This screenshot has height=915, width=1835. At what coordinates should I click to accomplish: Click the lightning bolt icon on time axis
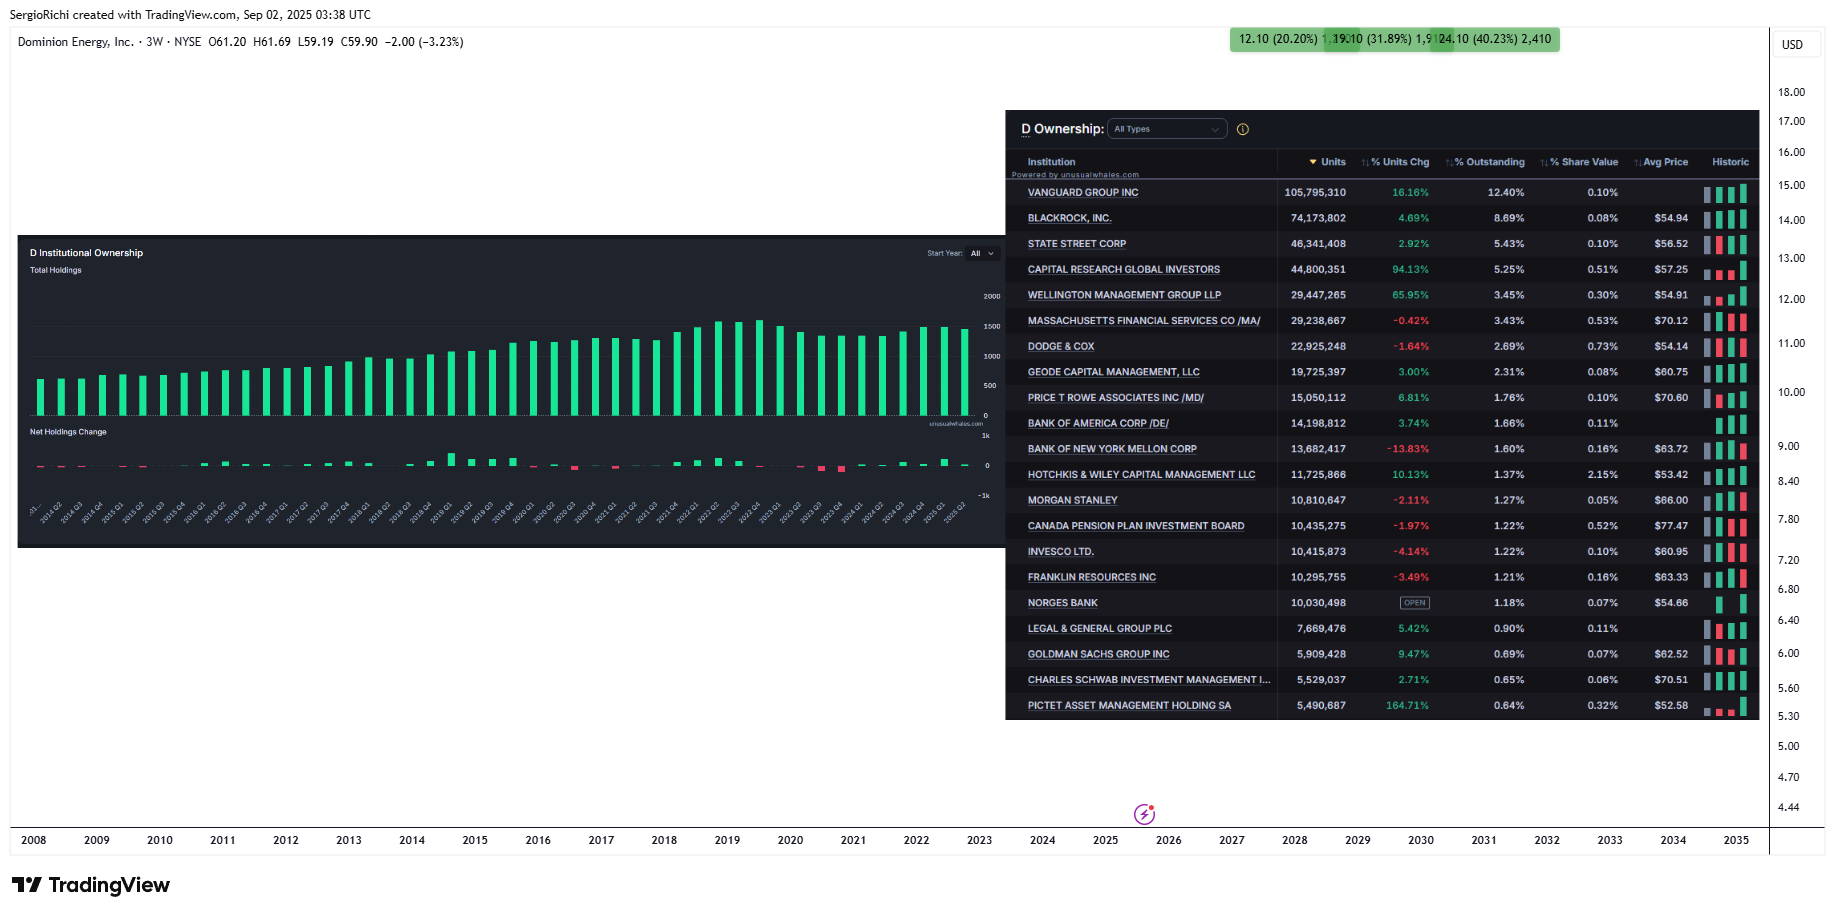pyautogui.click(x=1145, y=814)
